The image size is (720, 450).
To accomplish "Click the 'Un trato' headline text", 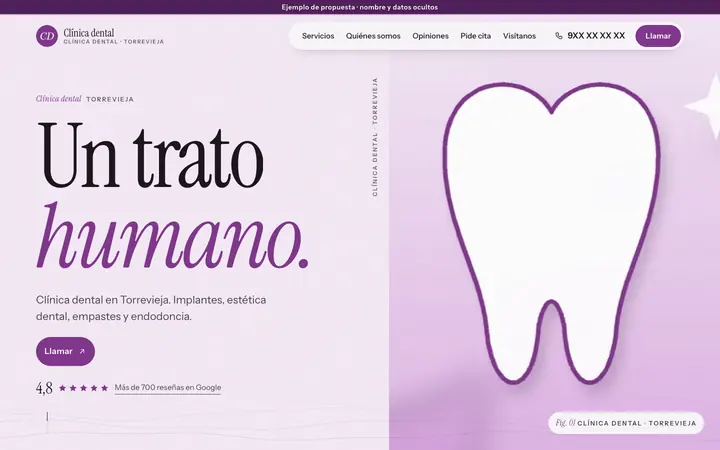I will coord(151,155).
